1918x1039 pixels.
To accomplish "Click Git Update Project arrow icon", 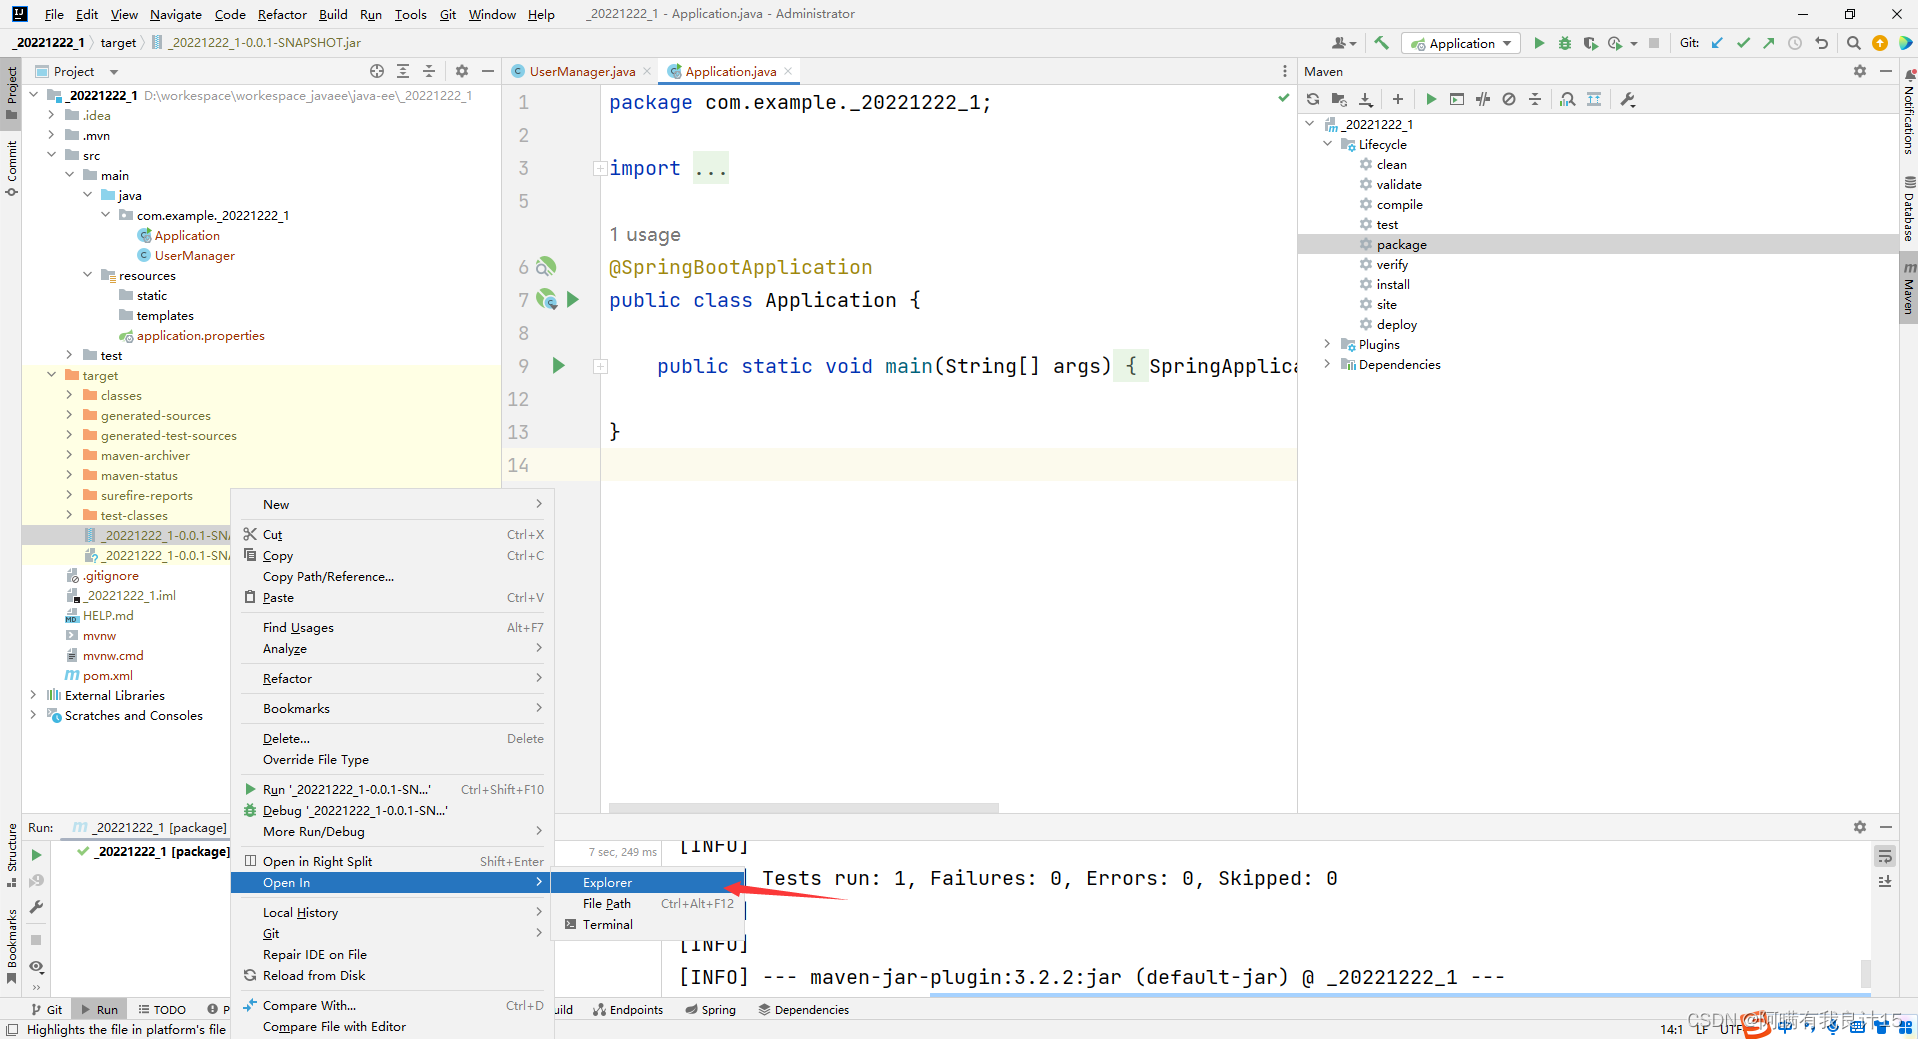I will coord(1717,43).
